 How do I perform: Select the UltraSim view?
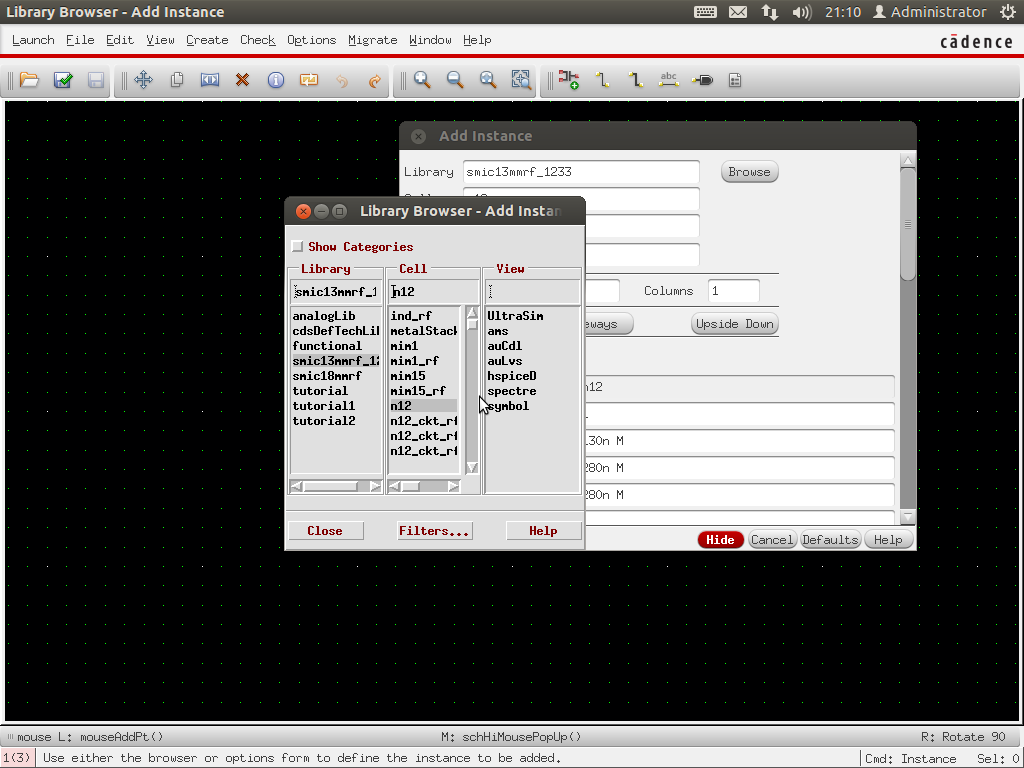(x=515, y=315)
